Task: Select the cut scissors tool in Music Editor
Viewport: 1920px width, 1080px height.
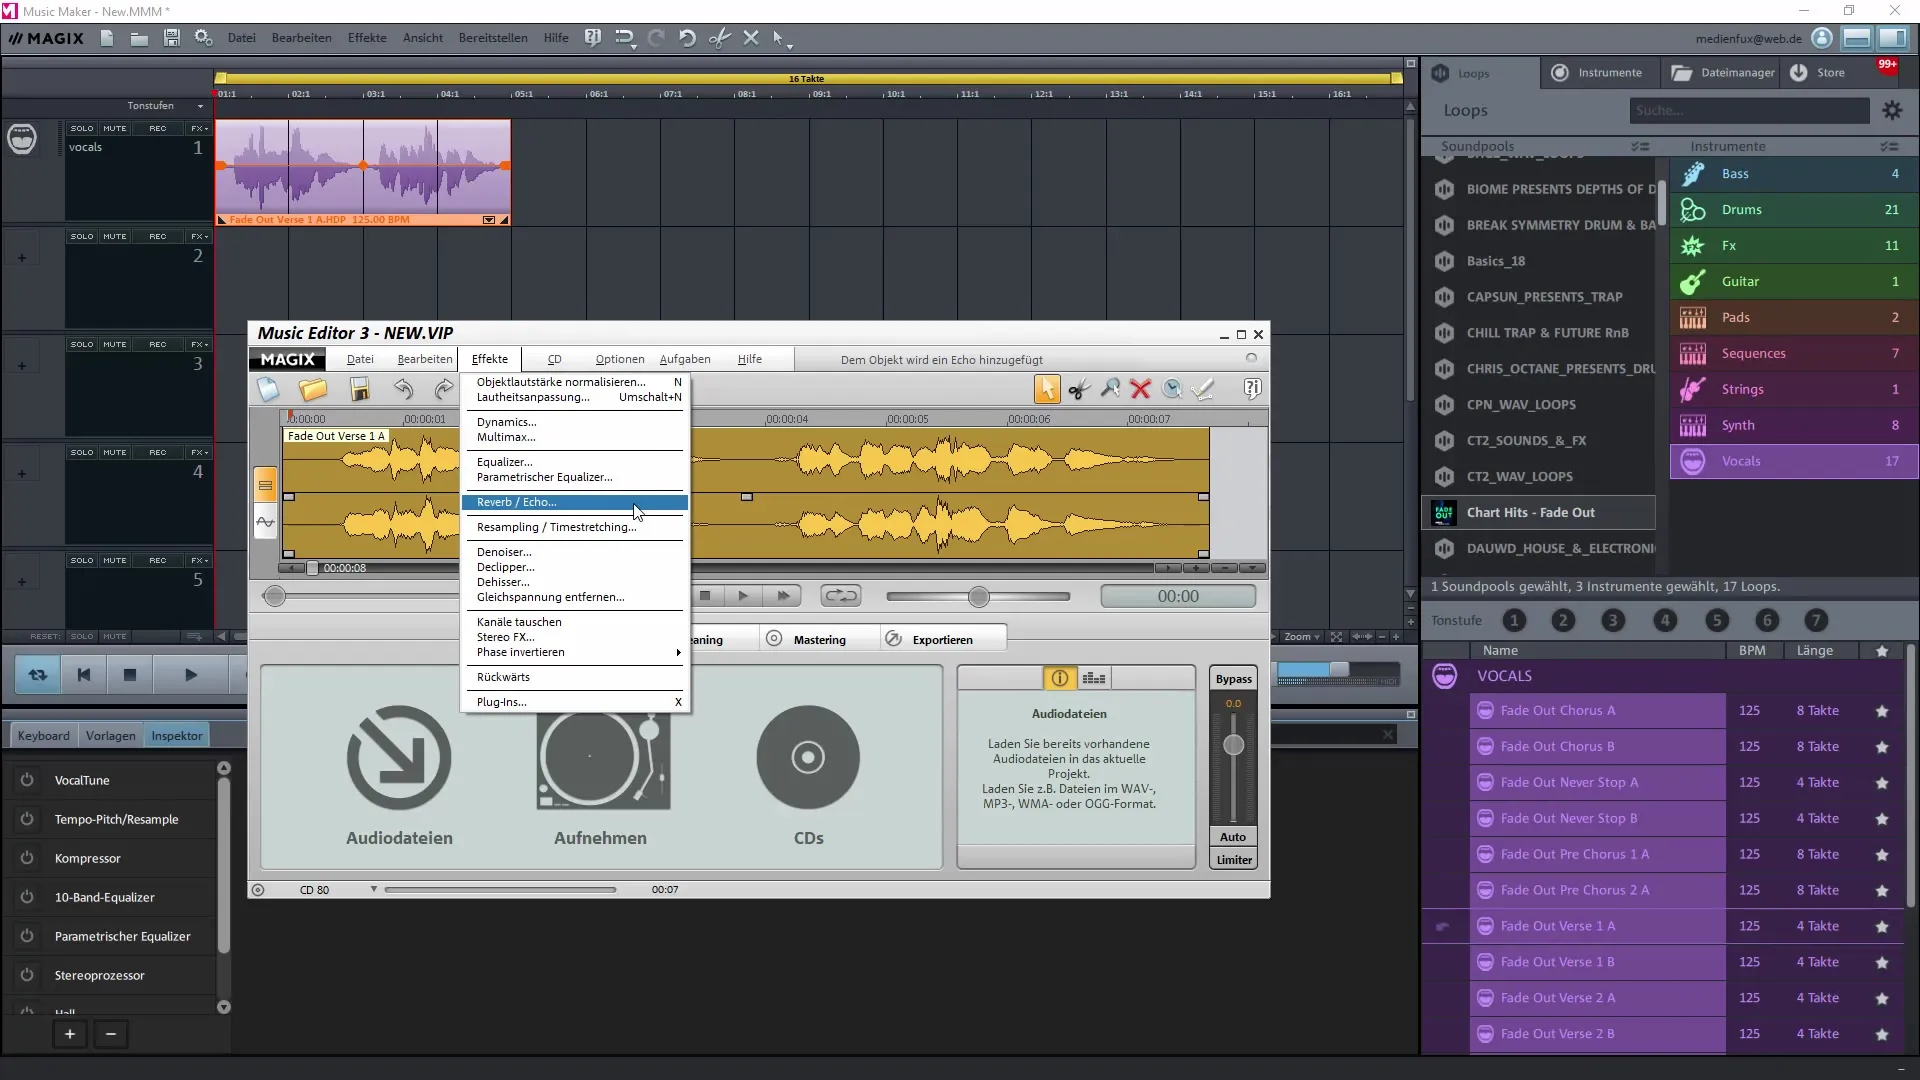Action: pyautogui.click(x=1078, y=389)
